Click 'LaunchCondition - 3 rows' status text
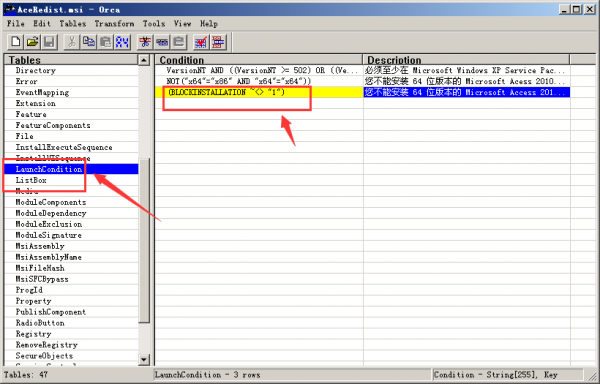600x384 pixels. (x=207, y=375)
